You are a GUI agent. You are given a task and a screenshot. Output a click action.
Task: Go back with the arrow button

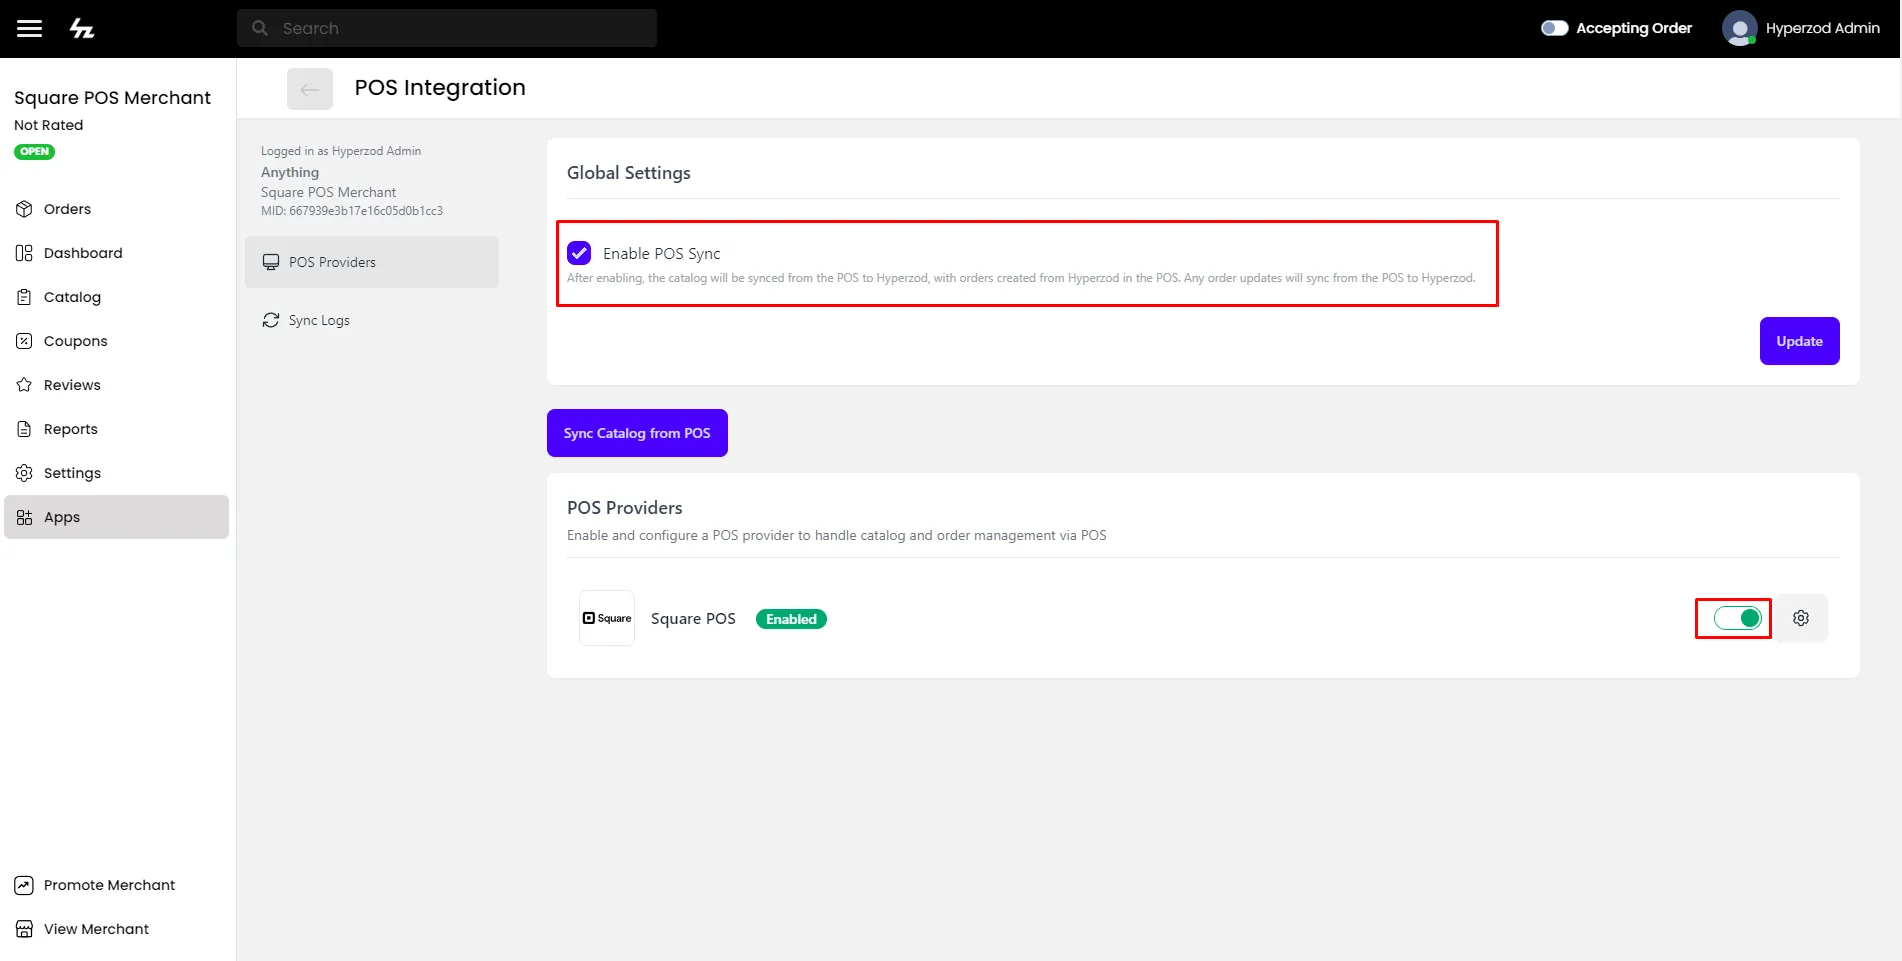(310, 89)
